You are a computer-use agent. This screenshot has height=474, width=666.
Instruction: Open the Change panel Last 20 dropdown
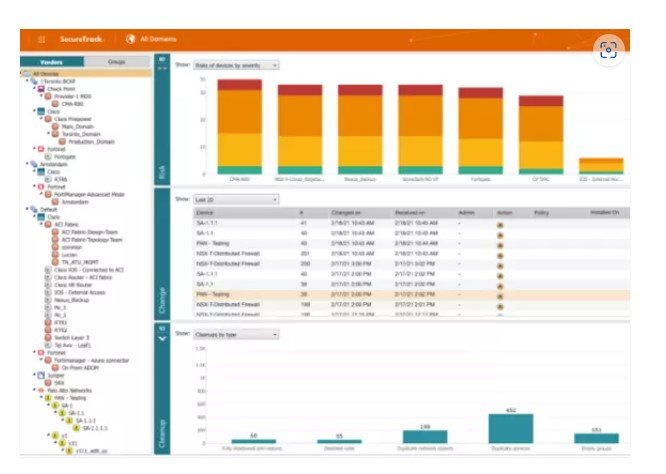tap(236, 199)
